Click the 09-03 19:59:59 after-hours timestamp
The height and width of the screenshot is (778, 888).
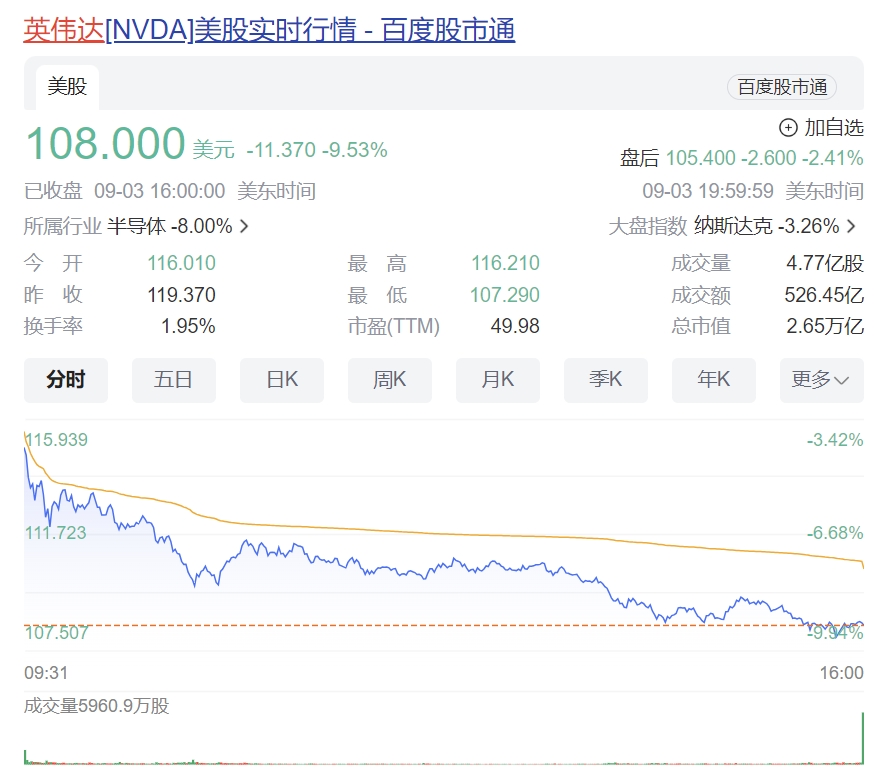(707, 191)
